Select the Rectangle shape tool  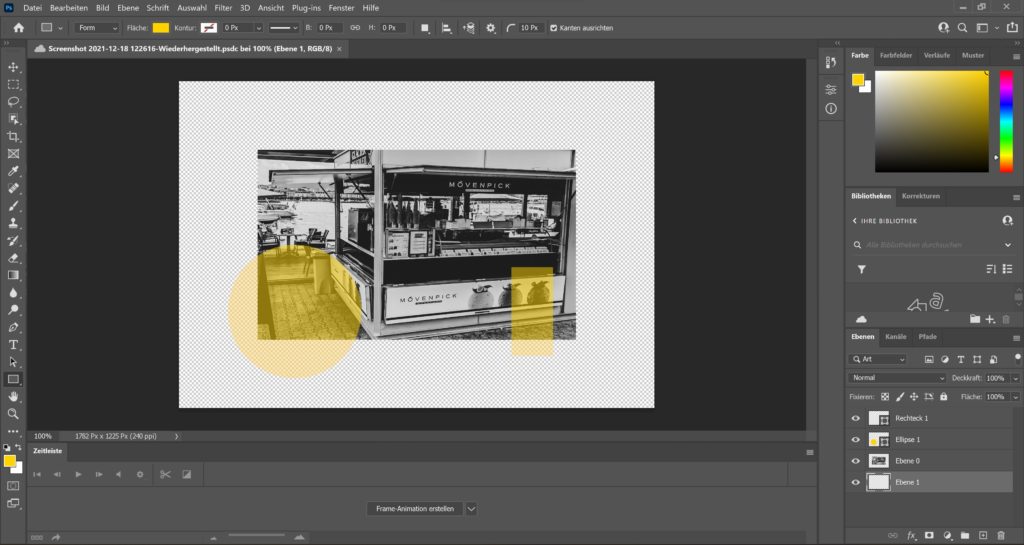point(13,379)
